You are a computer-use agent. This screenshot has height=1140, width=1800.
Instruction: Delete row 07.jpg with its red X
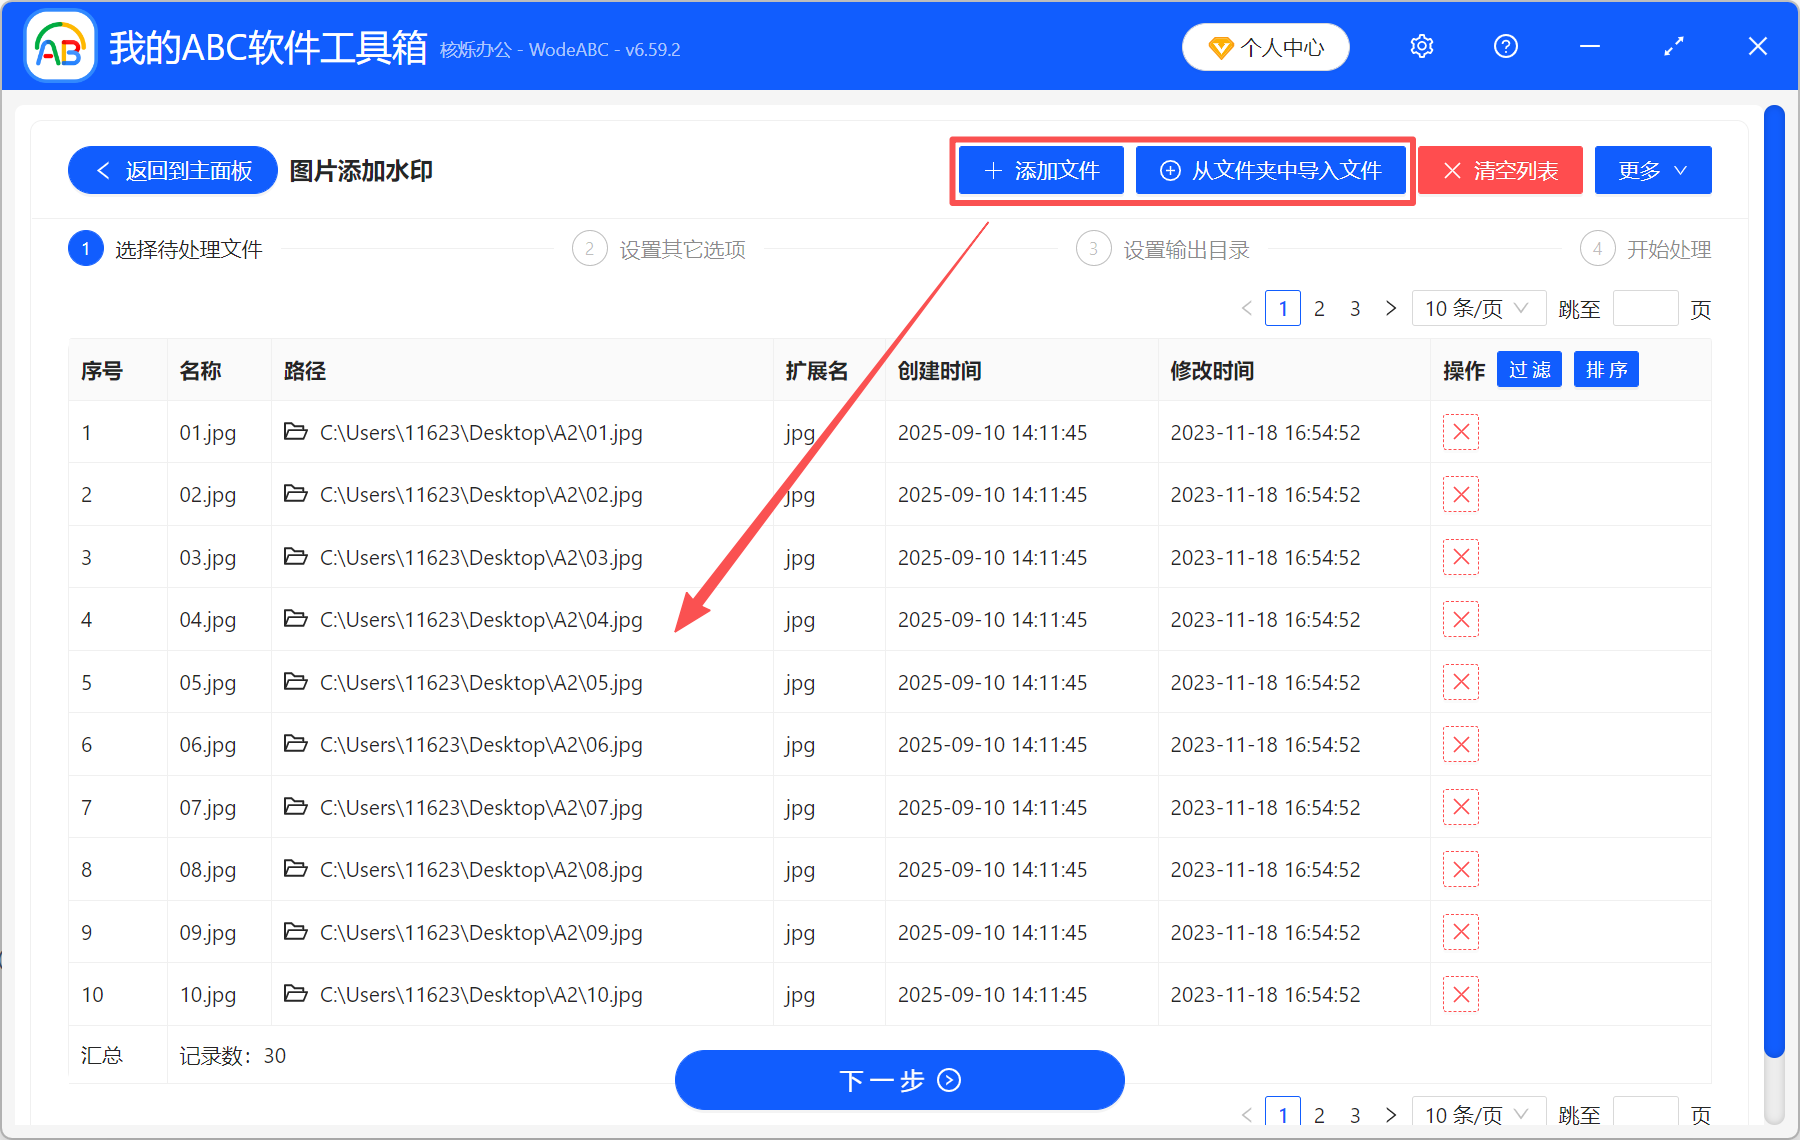point(1461,807)
